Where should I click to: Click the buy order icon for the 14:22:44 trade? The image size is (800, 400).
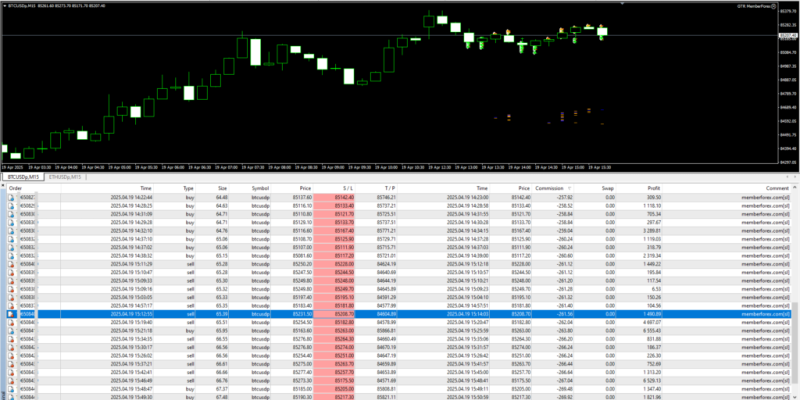pos(13,199)
